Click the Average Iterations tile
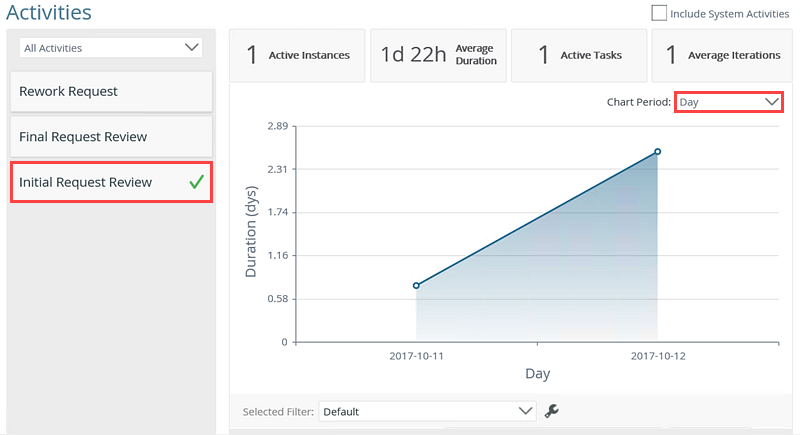The image size is (800, 435). 719,55
